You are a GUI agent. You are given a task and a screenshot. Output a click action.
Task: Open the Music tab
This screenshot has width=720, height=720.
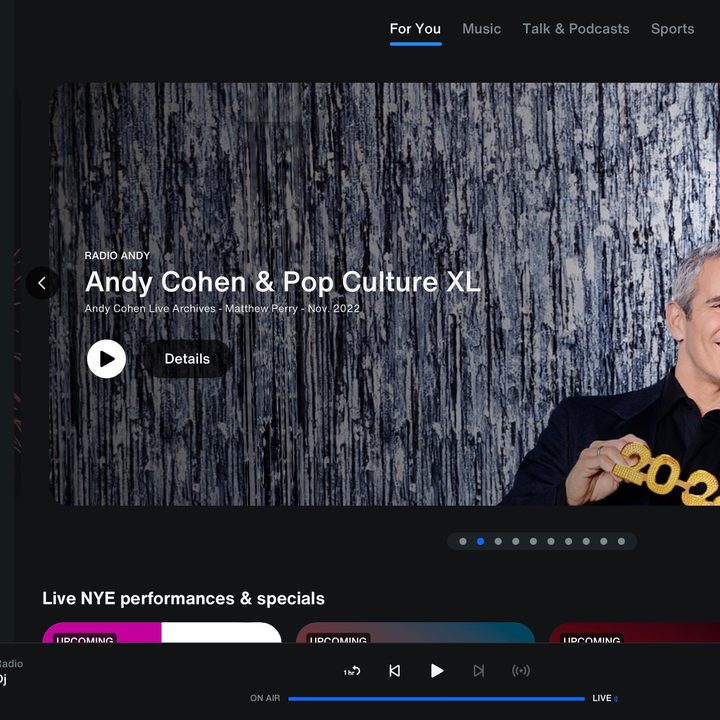[x=481, y=29]
